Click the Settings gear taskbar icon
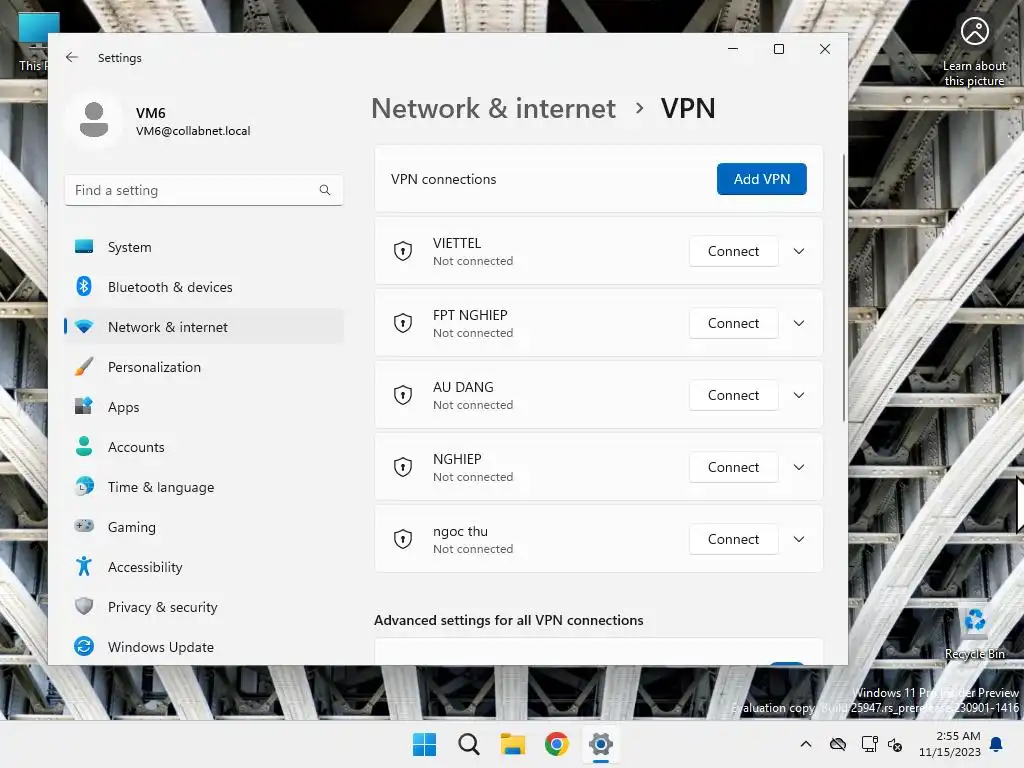 pyautogui.click(x=601, y=744)
